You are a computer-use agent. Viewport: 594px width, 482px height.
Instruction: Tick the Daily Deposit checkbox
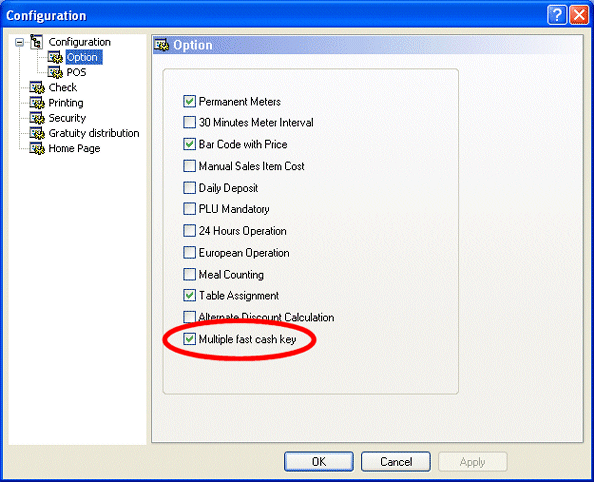click(189, 188)
